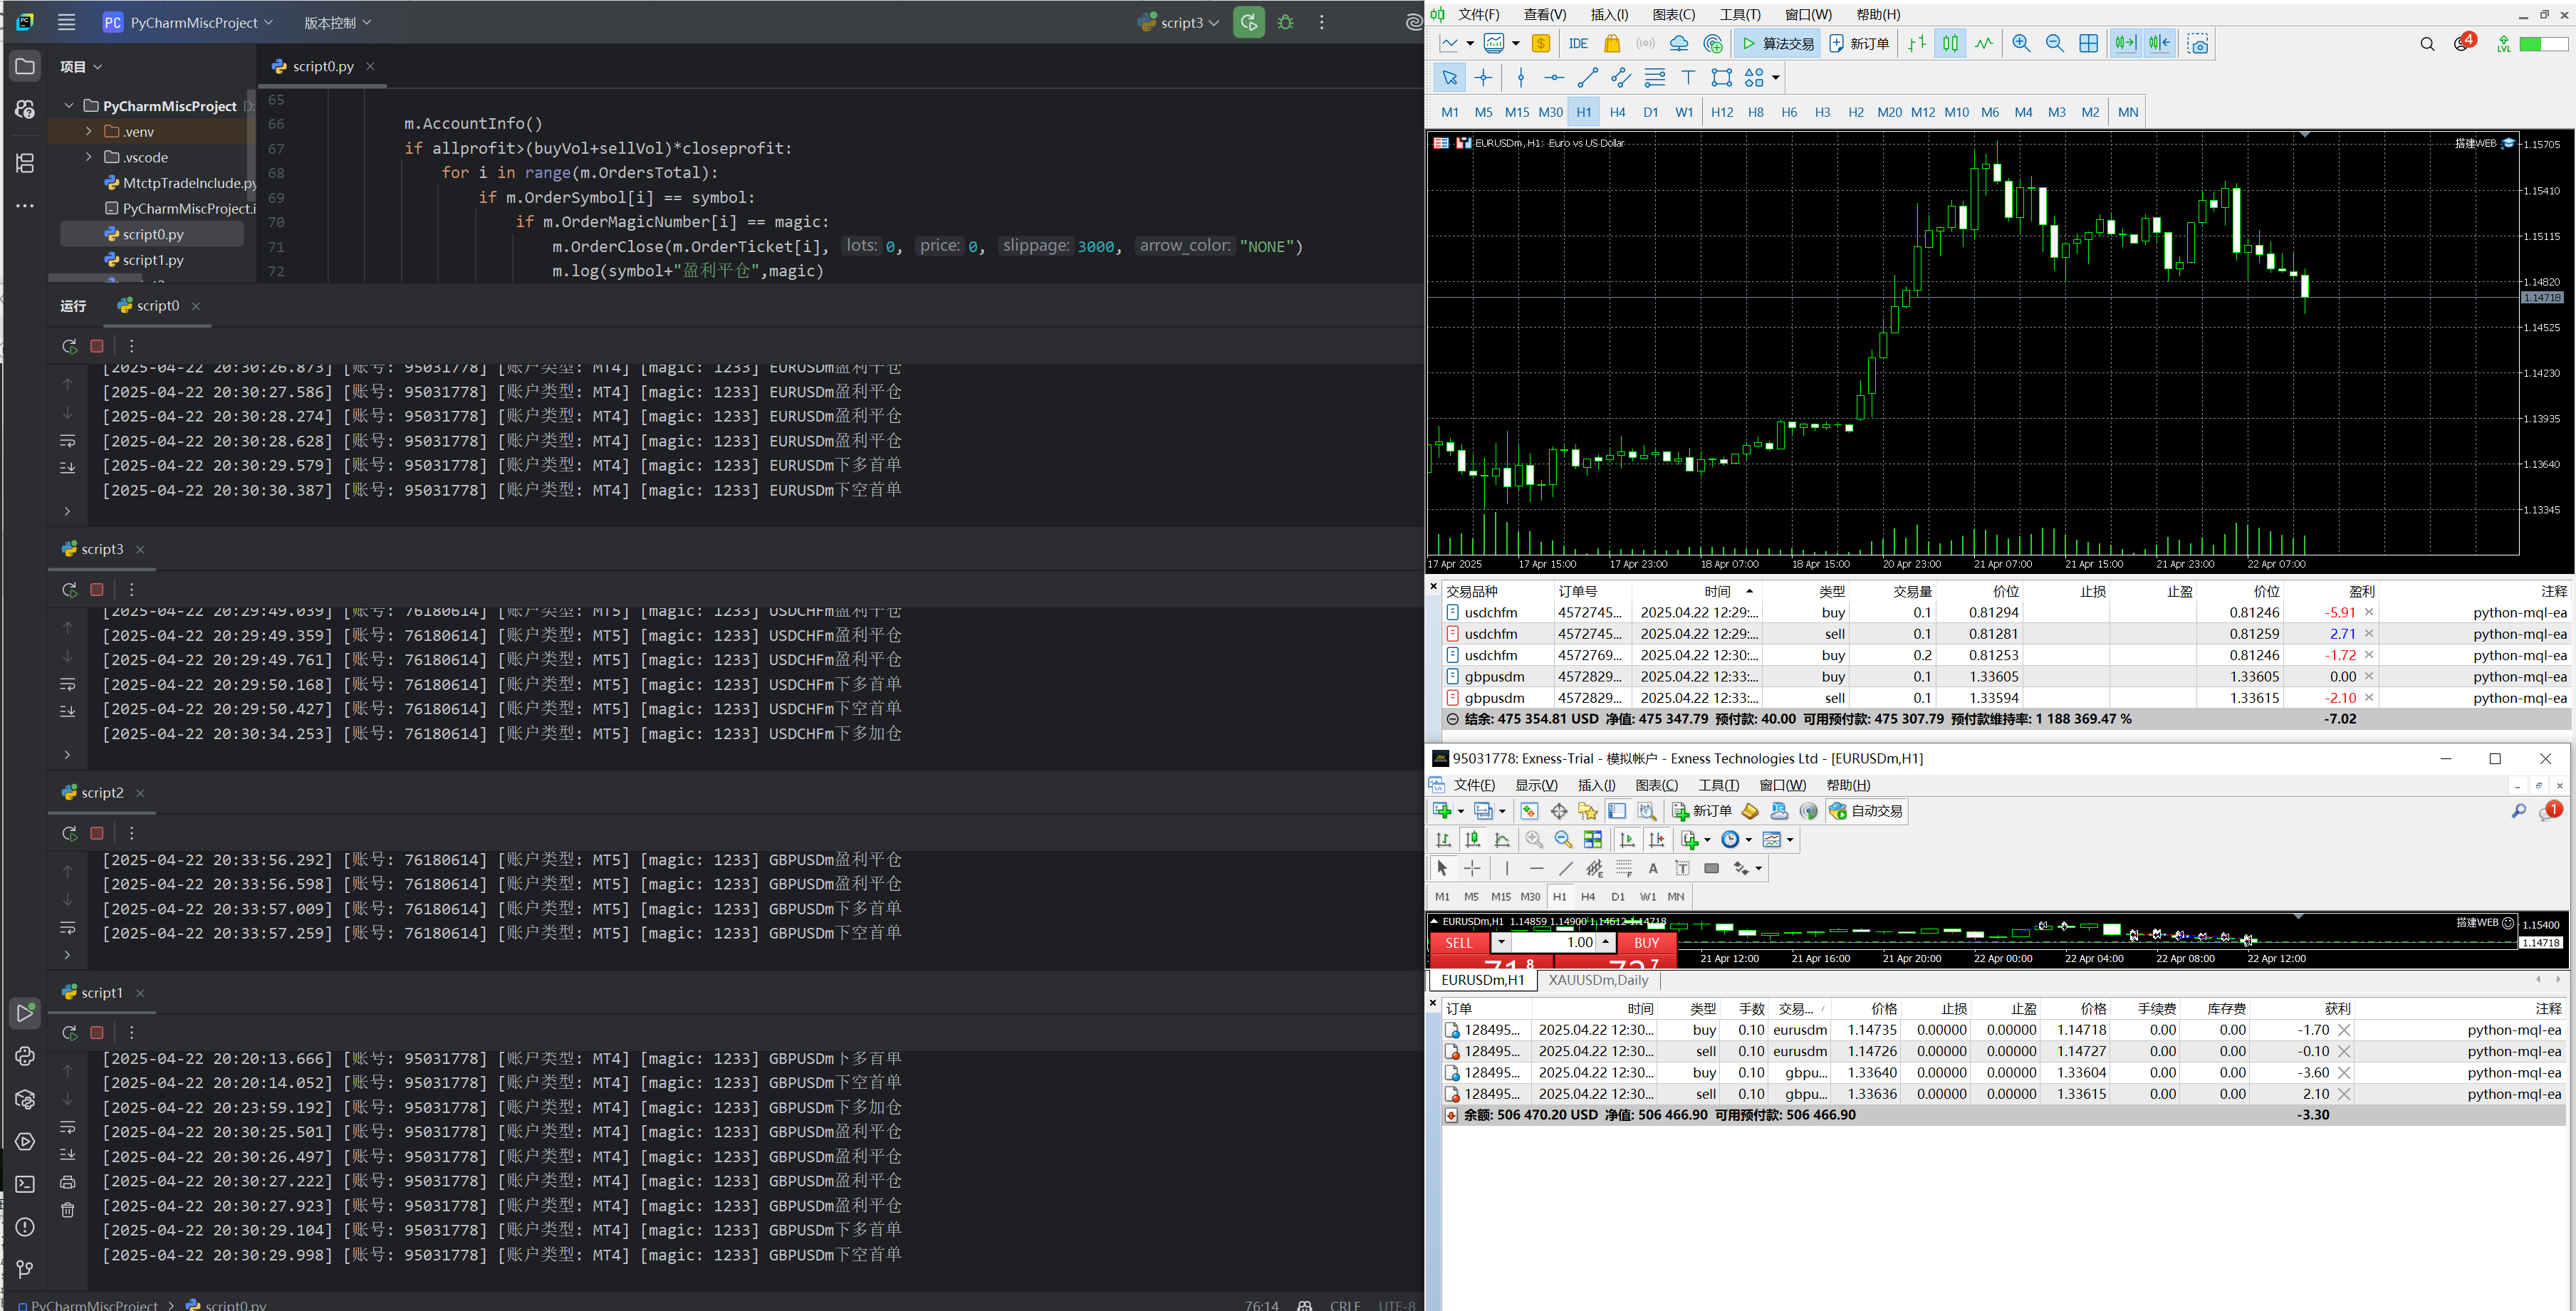Select the MT4 D1 timeframe button
2576x1311 pixels.
pyautogui.click(x=1618, y=896)
